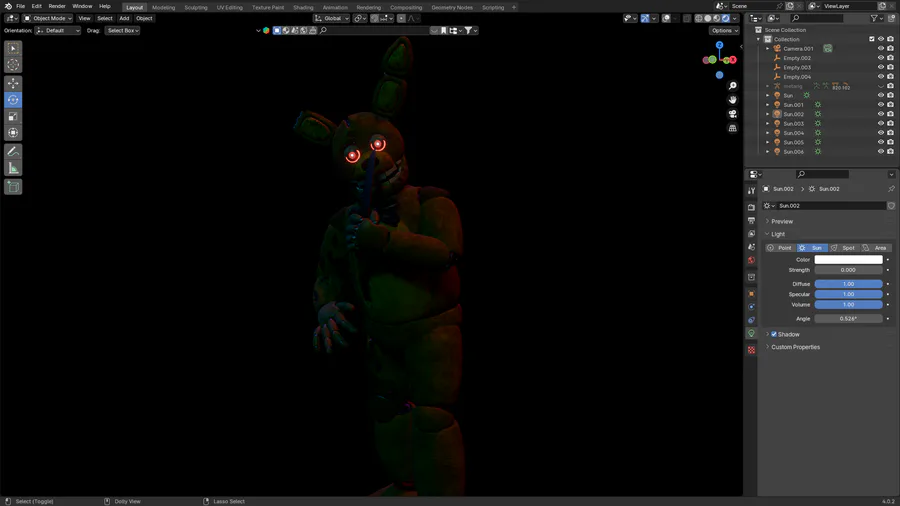The width and height of the screenshot is (900, 506).
Task: Switch to the Geometry Nodes workspace tab
Action: coord(452,7)
